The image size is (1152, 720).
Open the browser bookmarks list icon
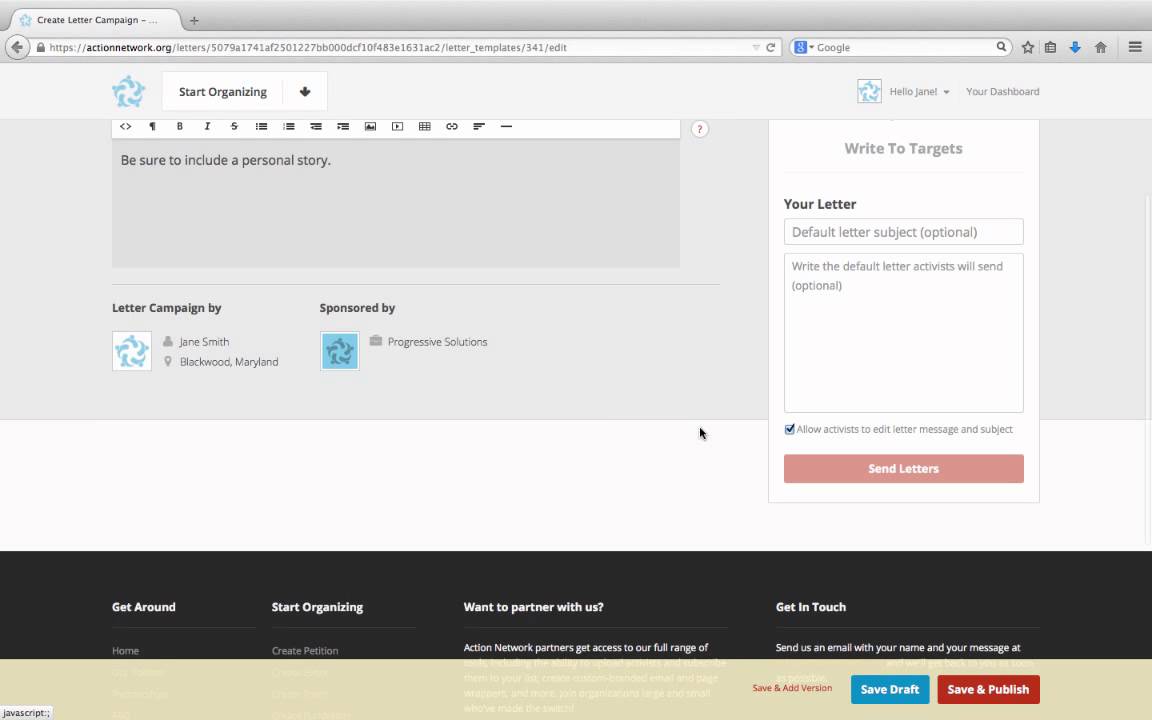(1051, 47)
